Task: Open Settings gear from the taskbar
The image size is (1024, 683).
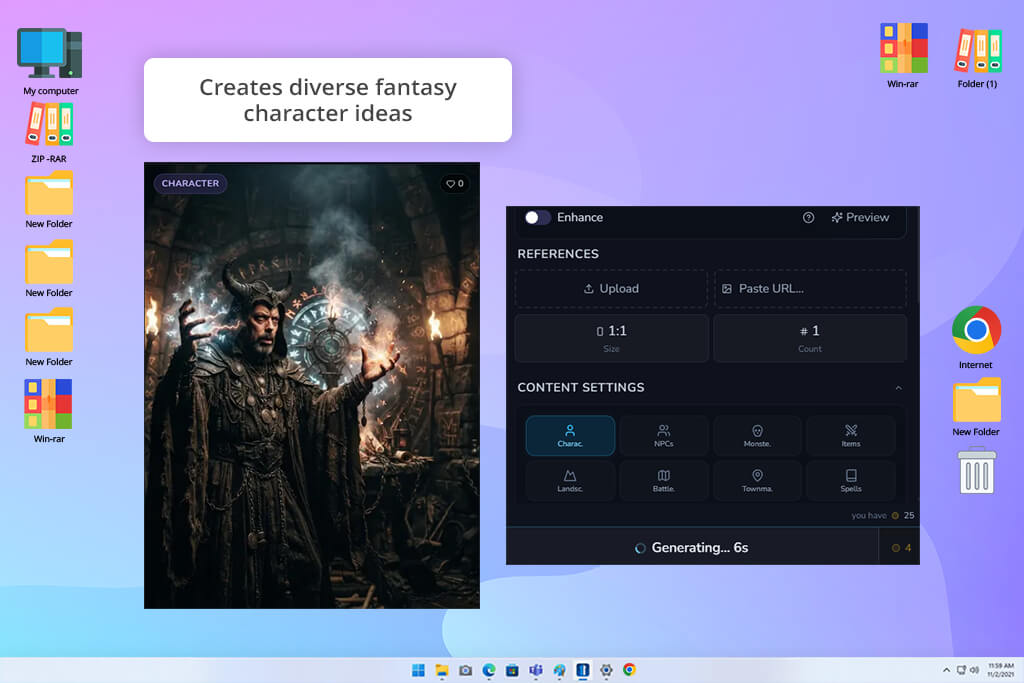Action: point(606,670)
